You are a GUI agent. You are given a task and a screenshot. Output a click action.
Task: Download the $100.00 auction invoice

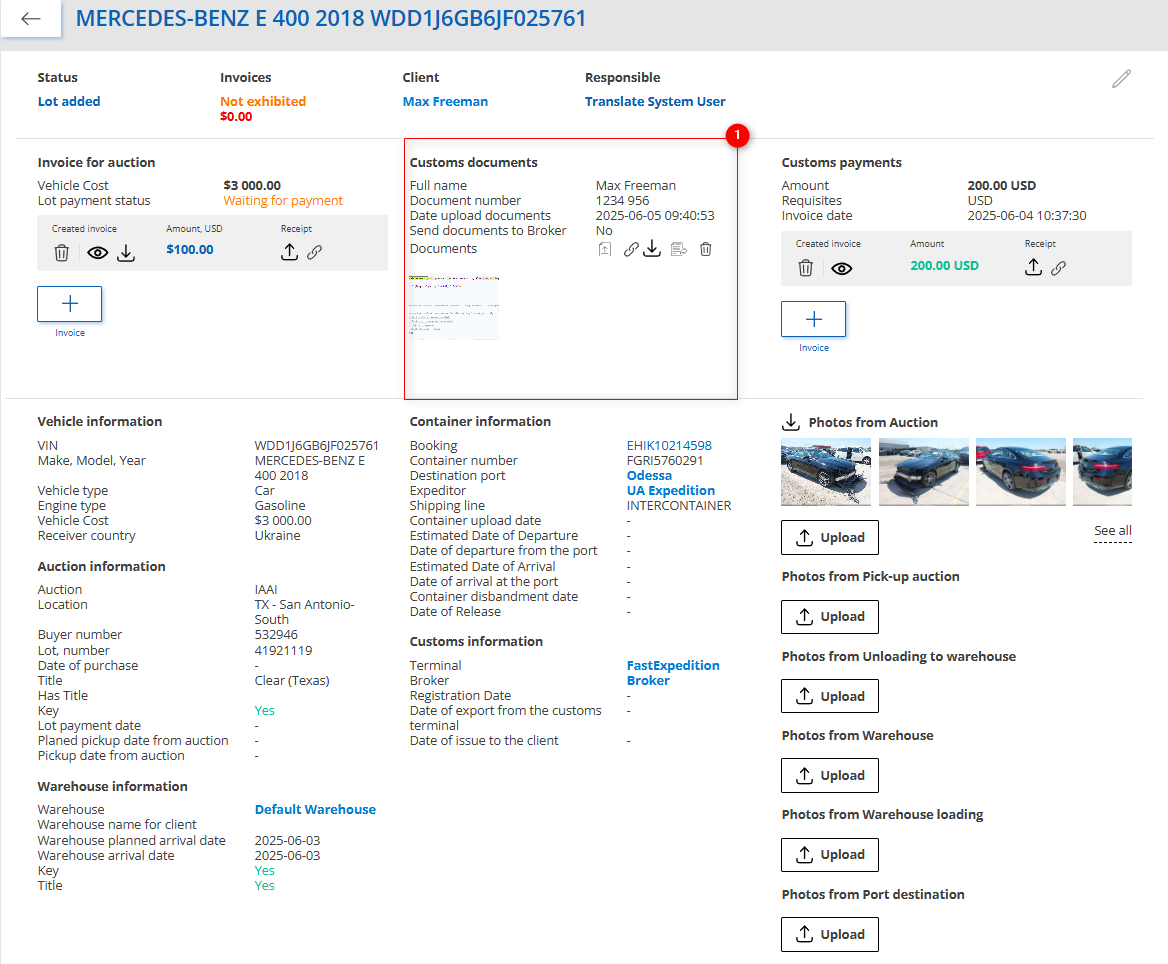(127, 253)
